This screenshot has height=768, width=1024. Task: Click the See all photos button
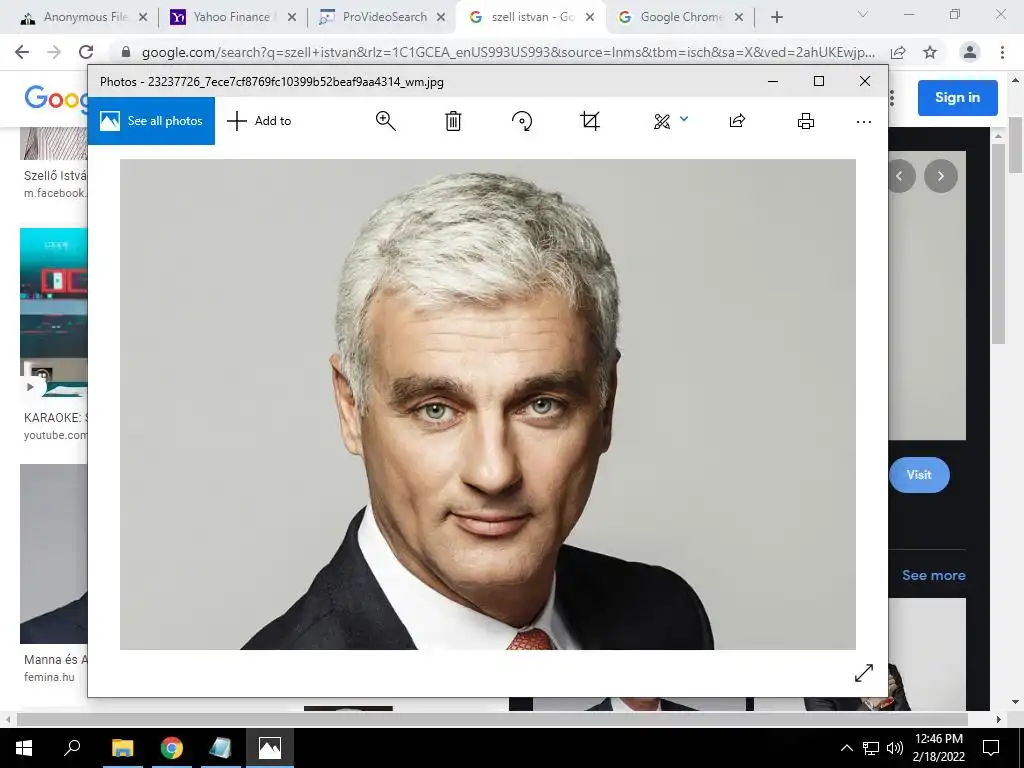(151, 121)
